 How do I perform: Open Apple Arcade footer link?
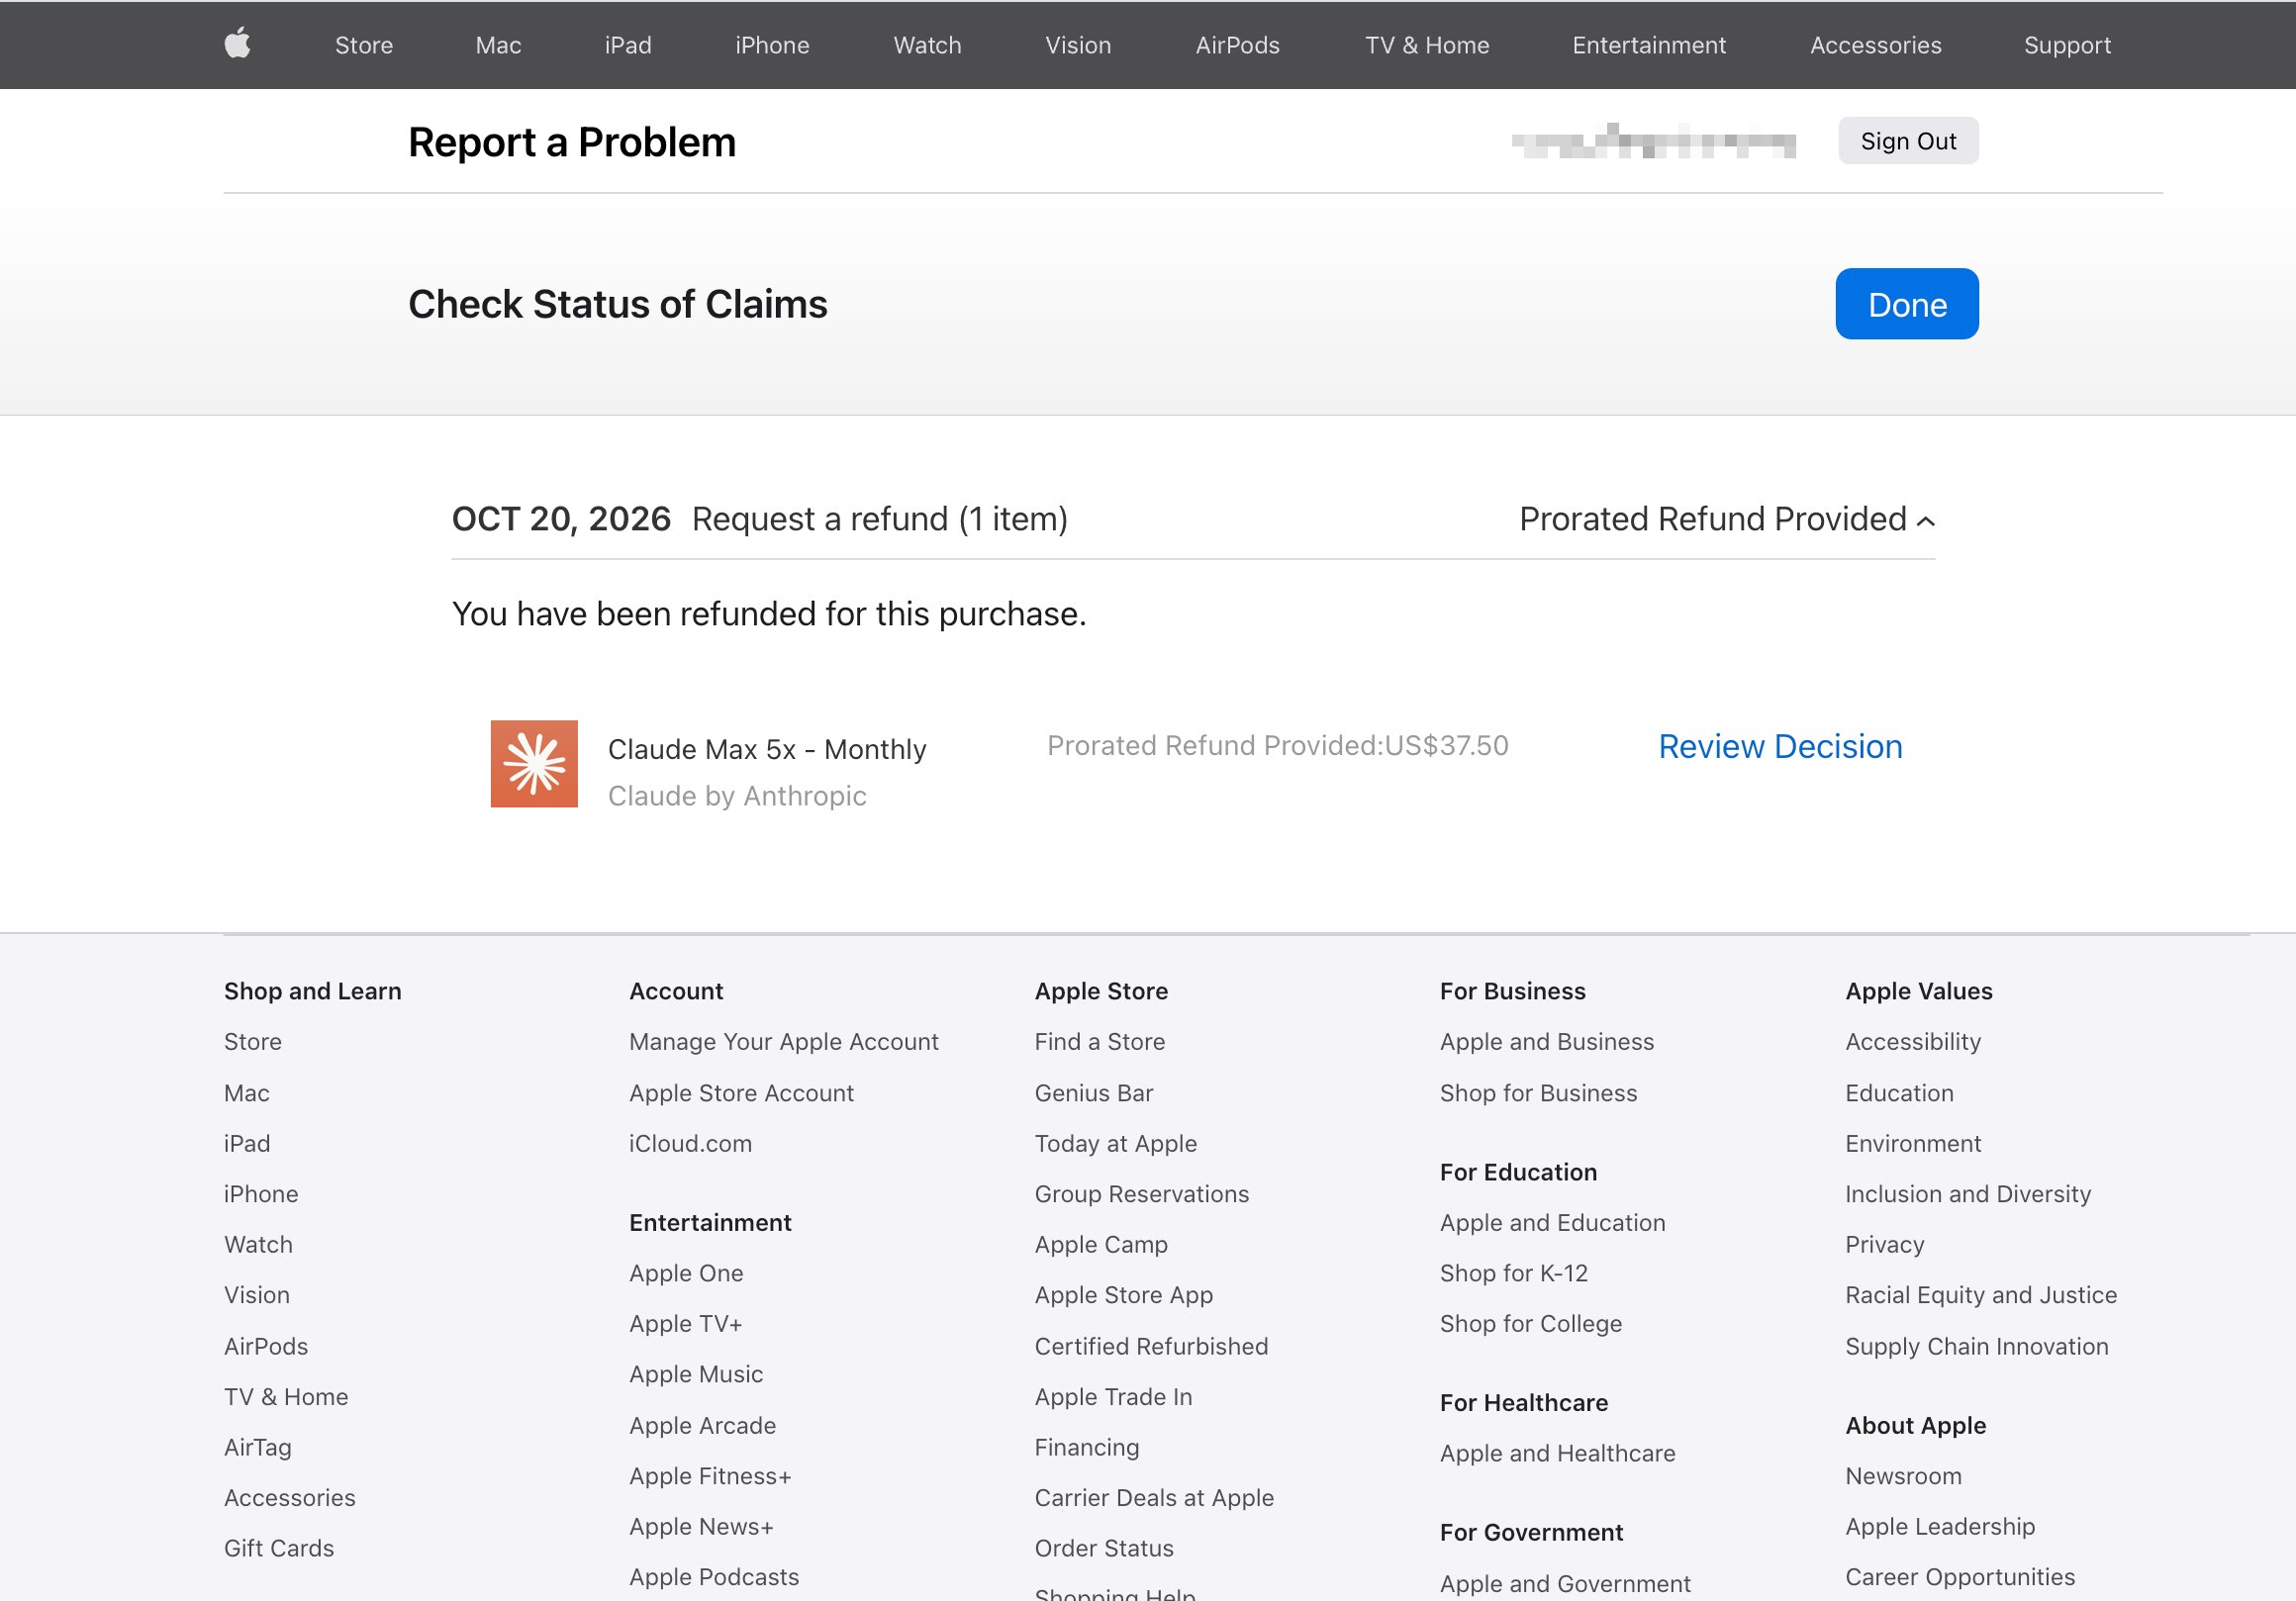point(703,1425)
